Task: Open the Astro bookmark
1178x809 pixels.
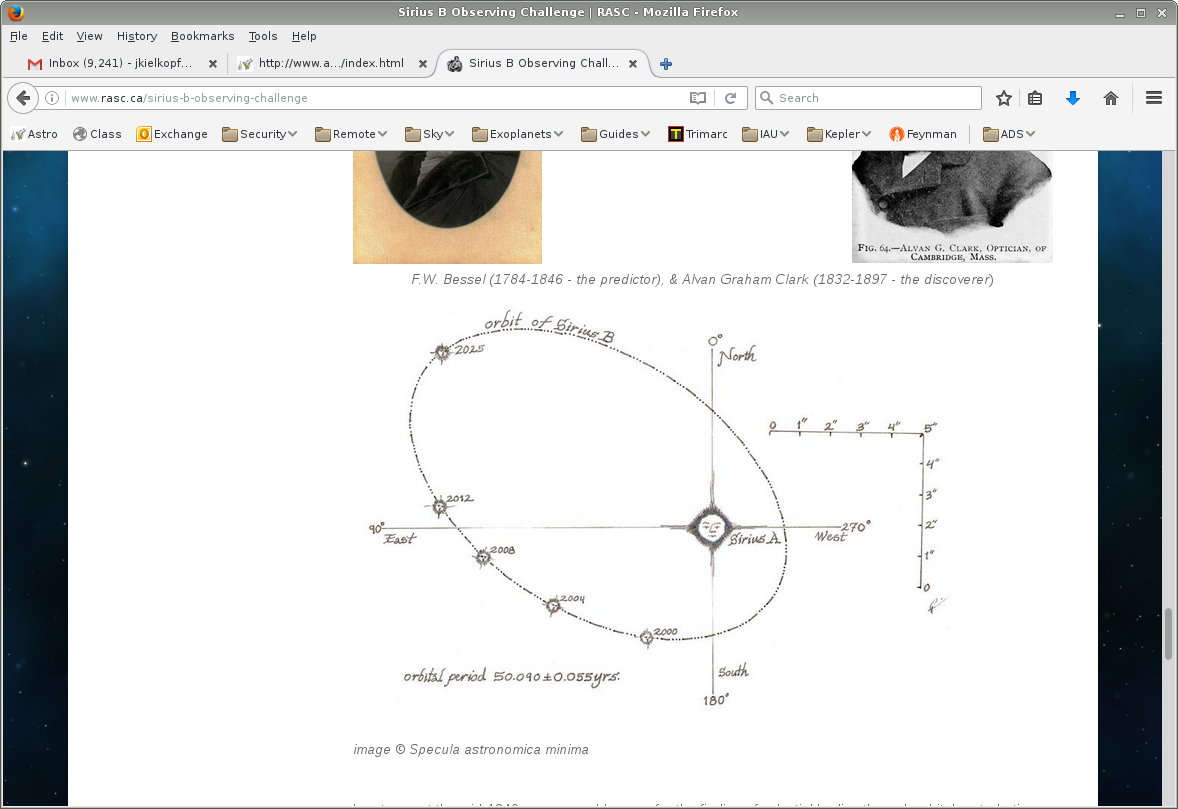Action: (x=35, y=134)
